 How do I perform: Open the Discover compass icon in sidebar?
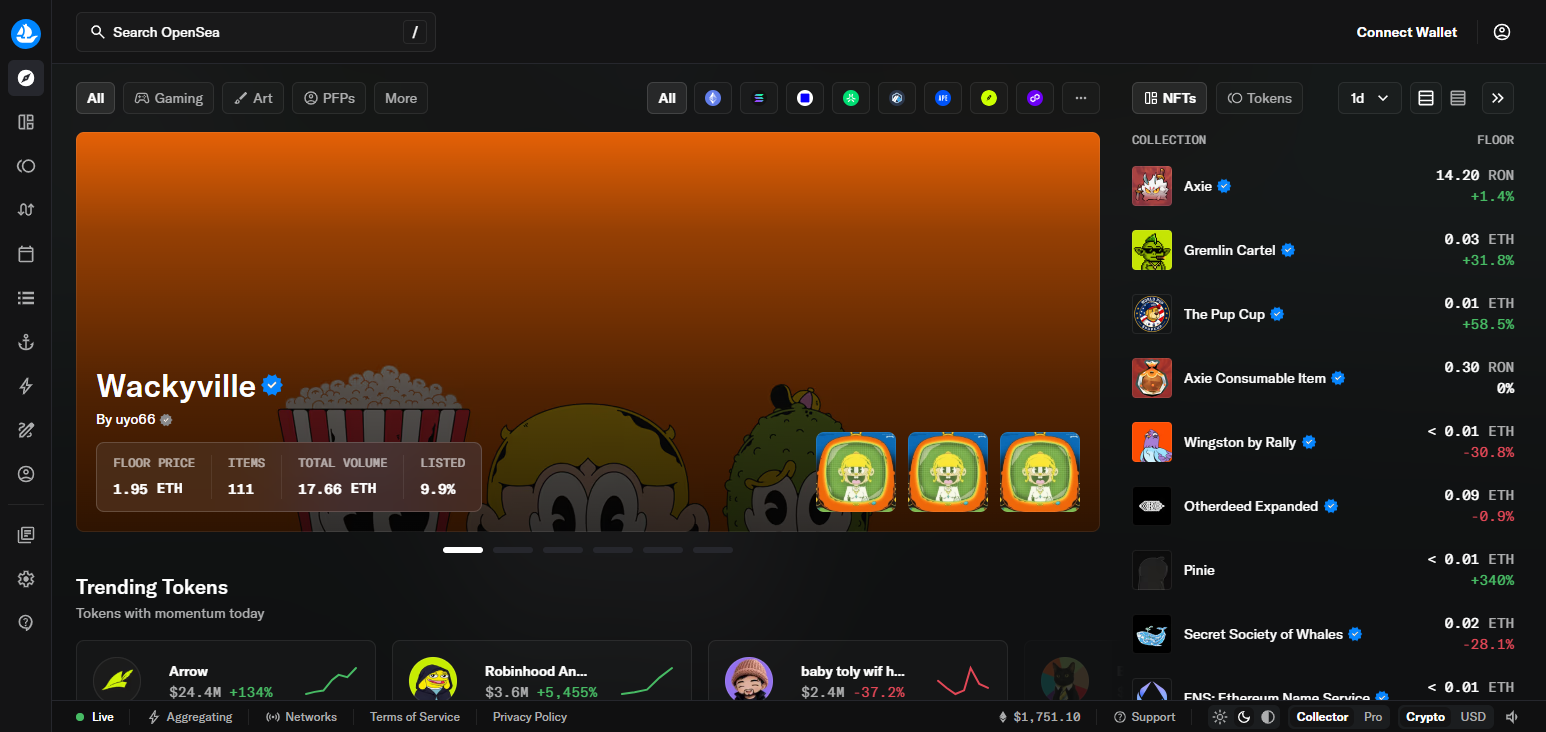click(26, 78)
